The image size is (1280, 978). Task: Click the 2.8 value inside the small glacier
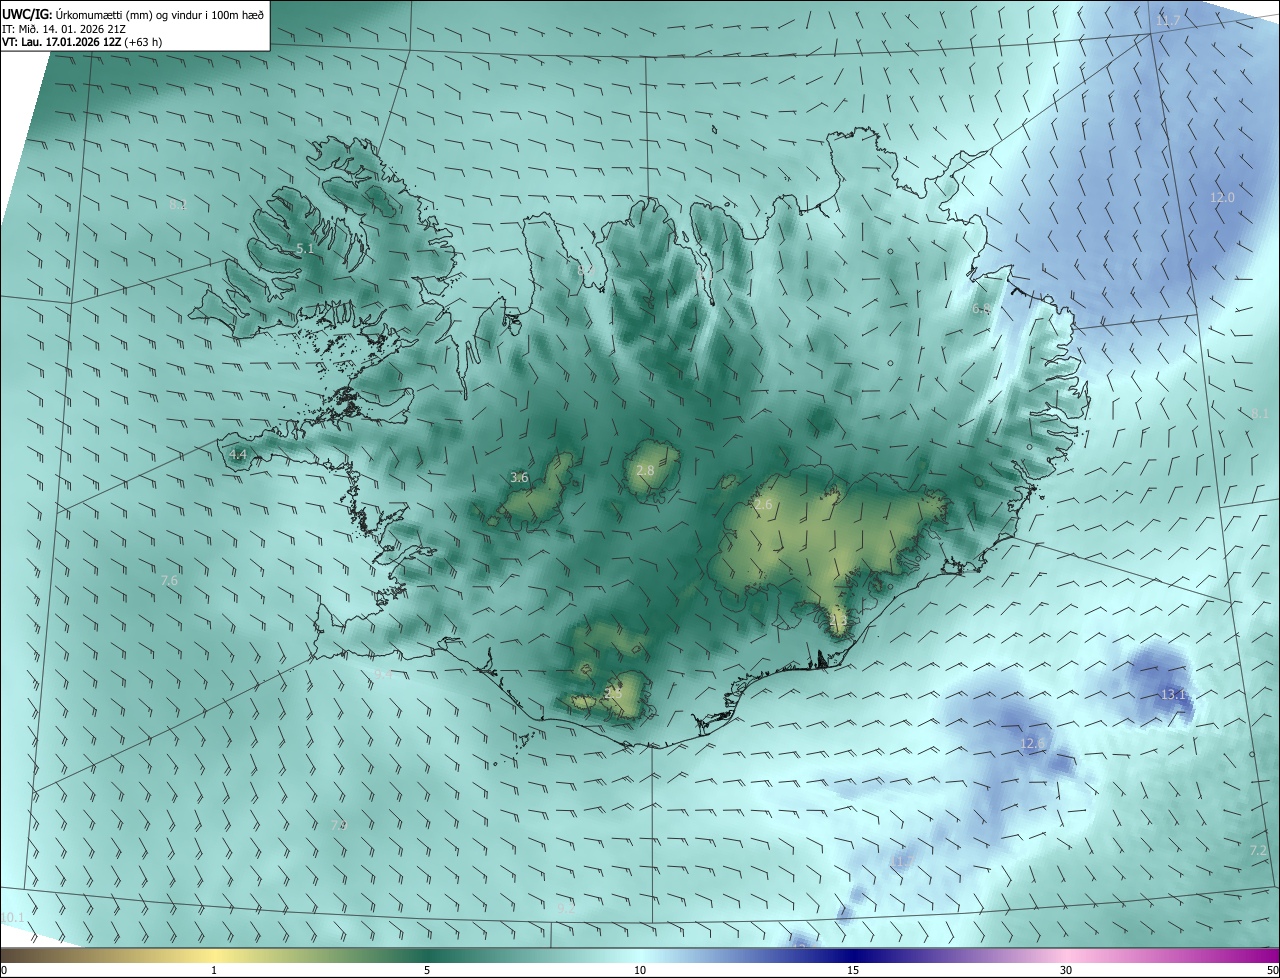(x=645, y=470)
